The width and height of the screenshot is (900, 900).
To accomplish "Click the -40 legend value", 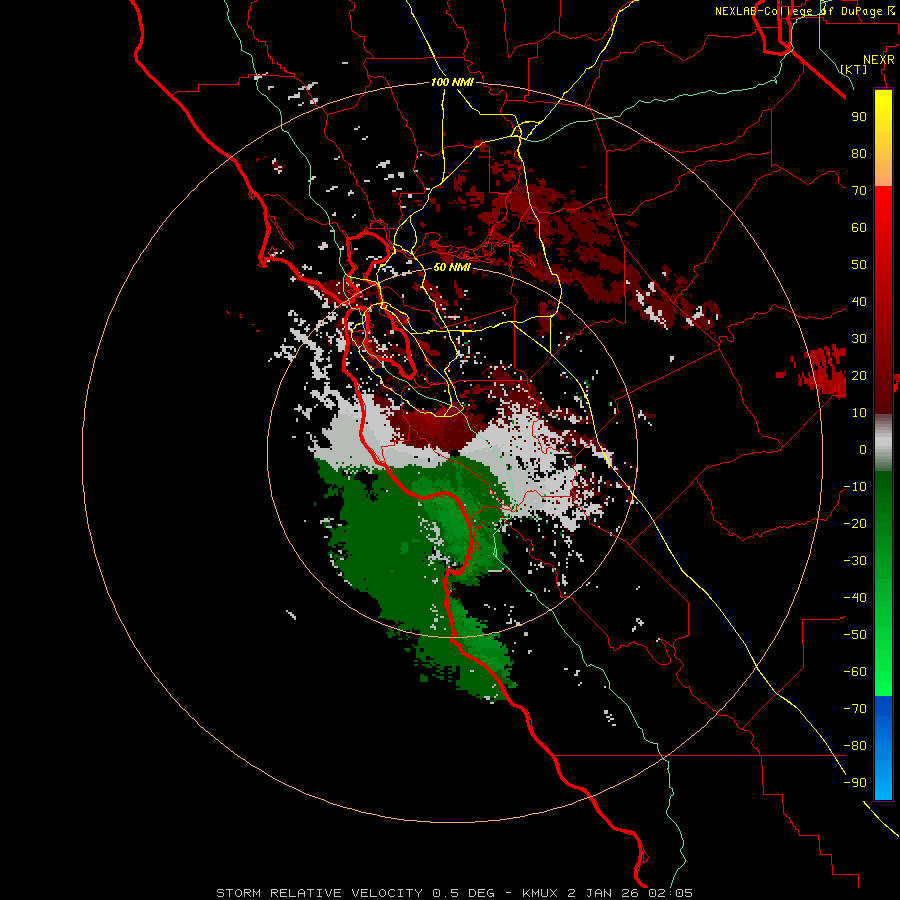I will pos(855,598).
